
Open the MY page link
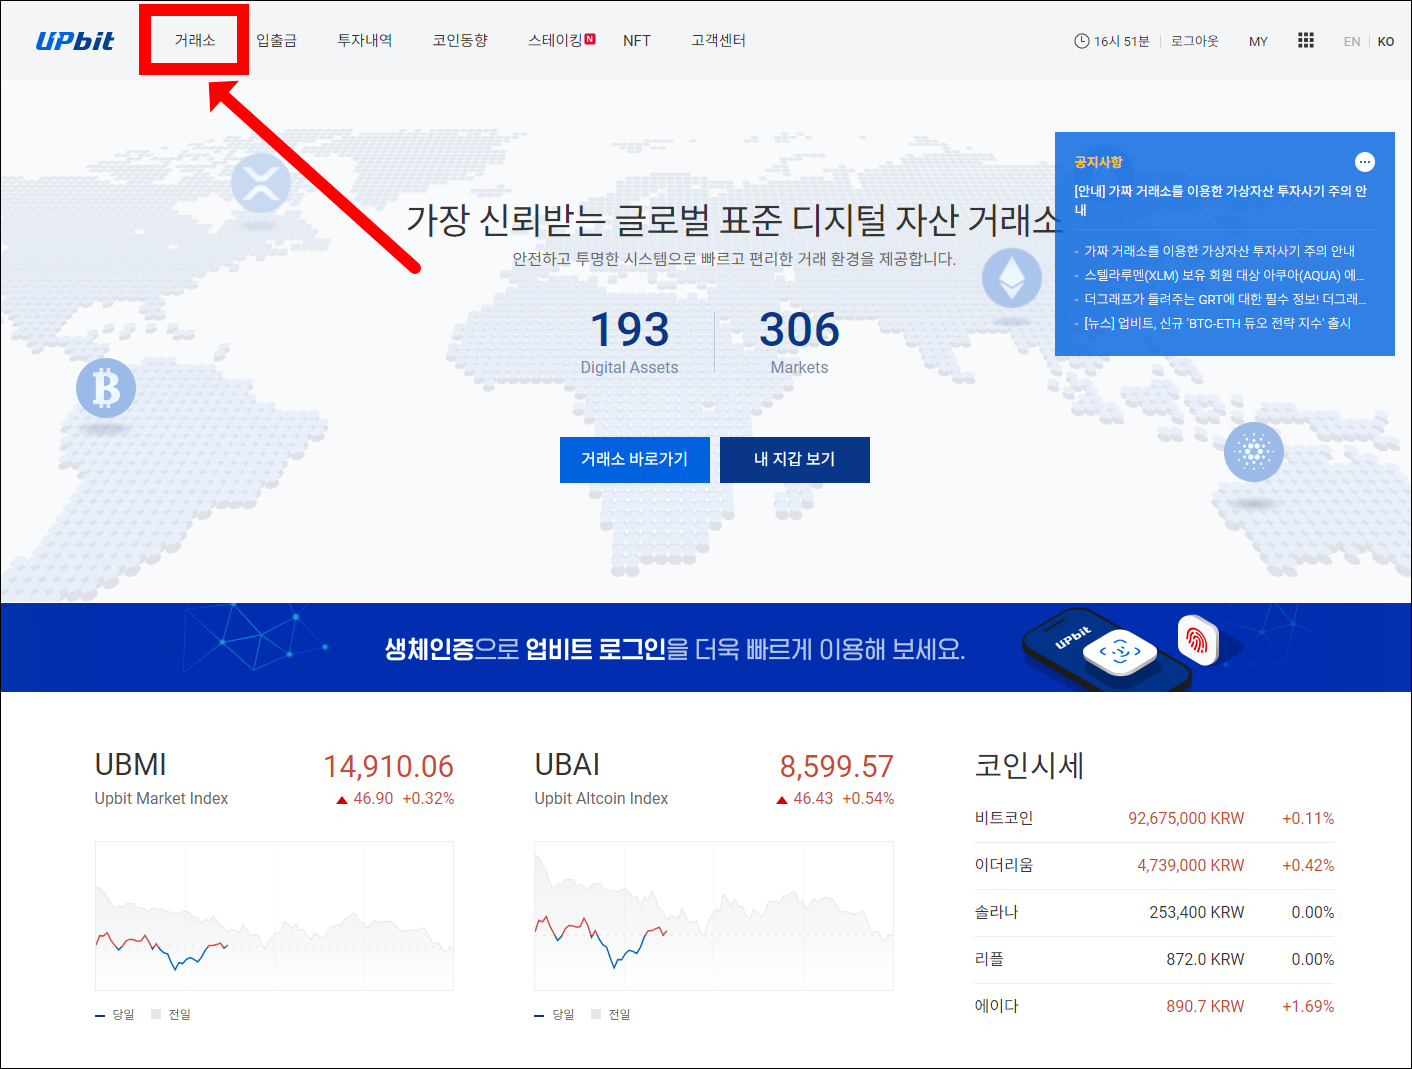coord(1258,42)
